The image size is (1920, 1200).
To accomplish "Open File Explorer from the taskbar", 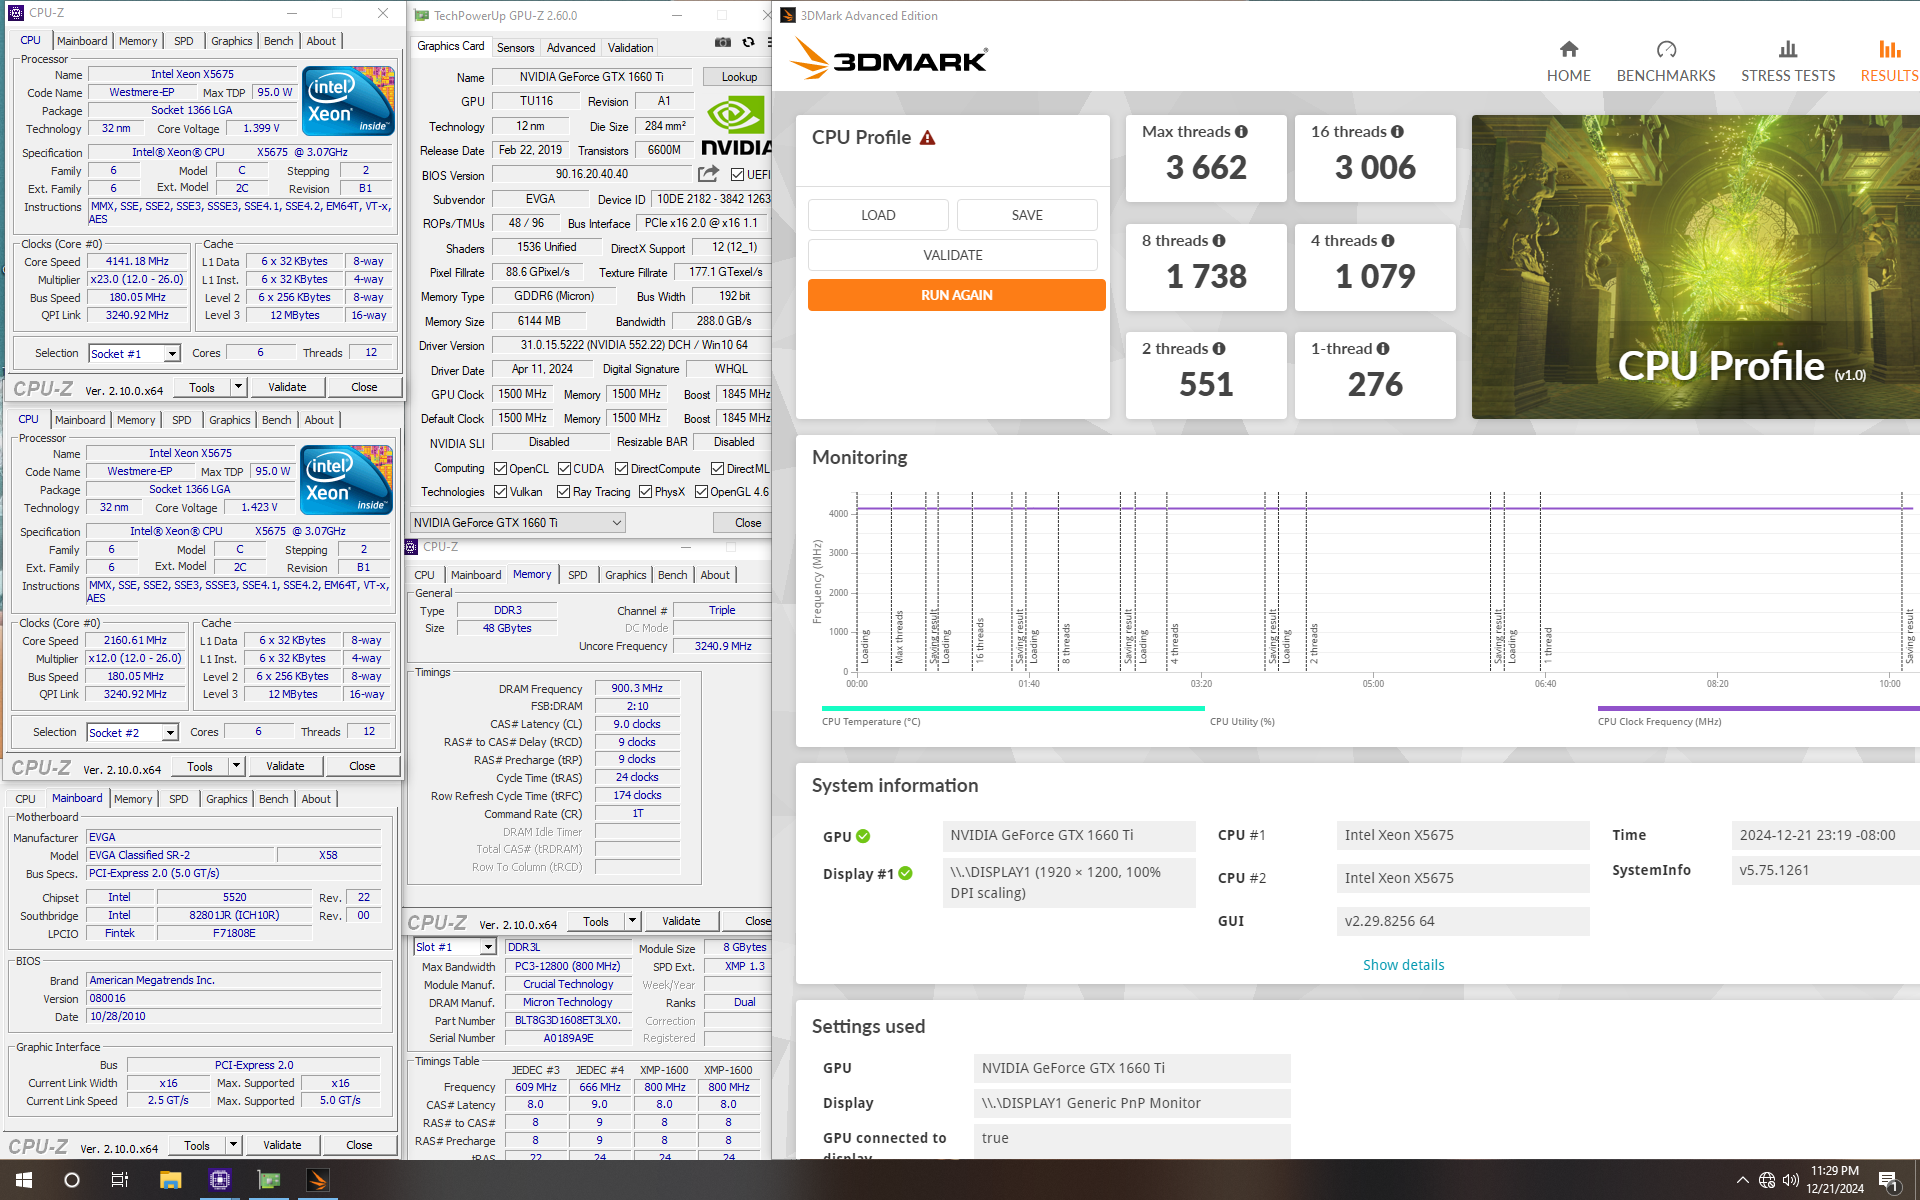I will [170, 1180].
